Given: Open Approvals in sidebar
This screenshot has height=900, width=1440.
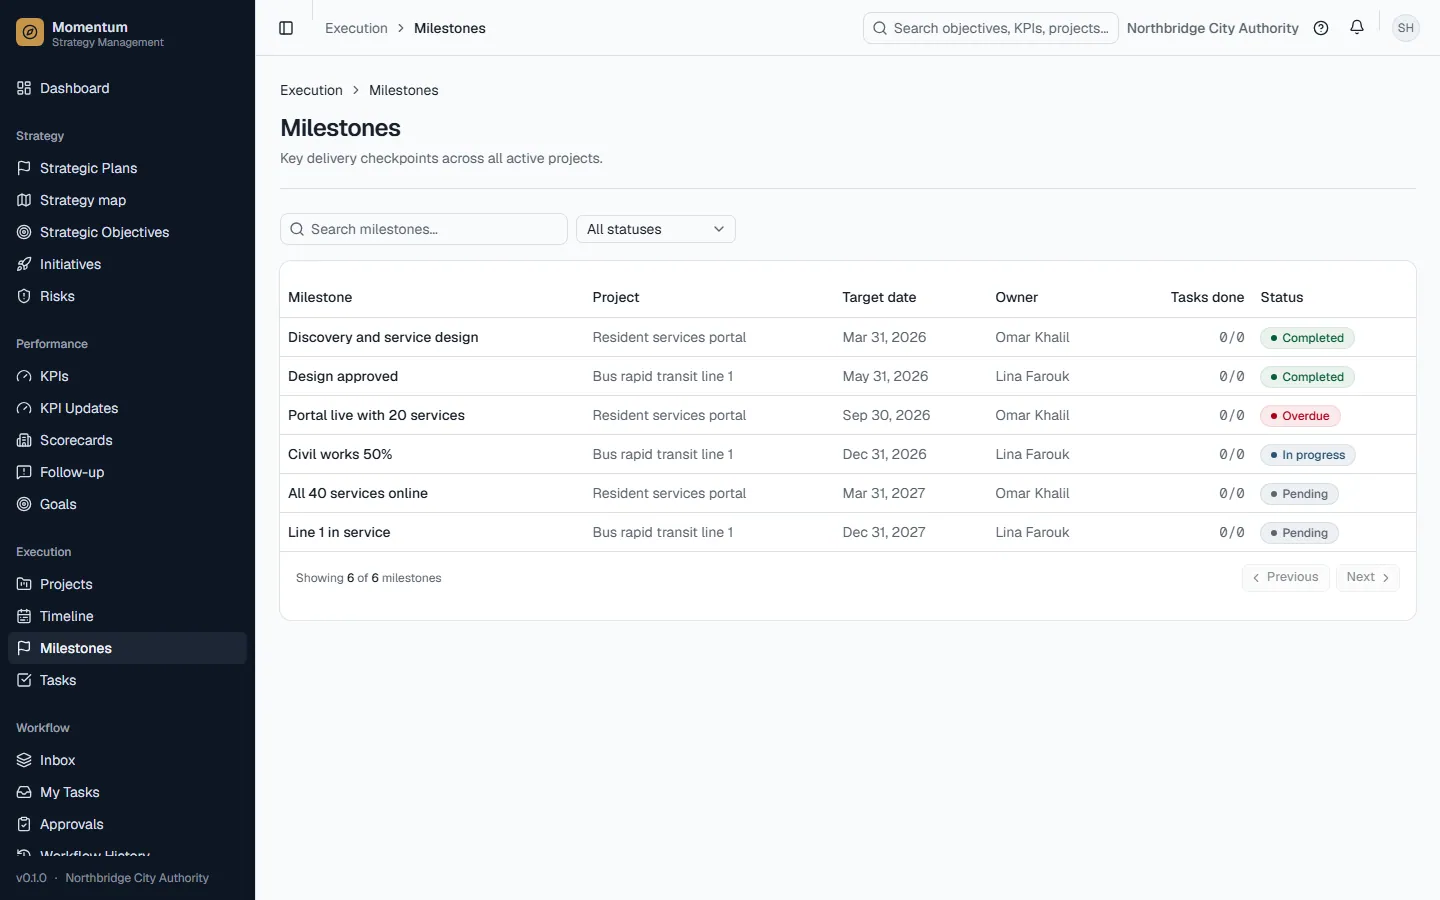Looking at the screenshot, I should click(x=127, y=824).
